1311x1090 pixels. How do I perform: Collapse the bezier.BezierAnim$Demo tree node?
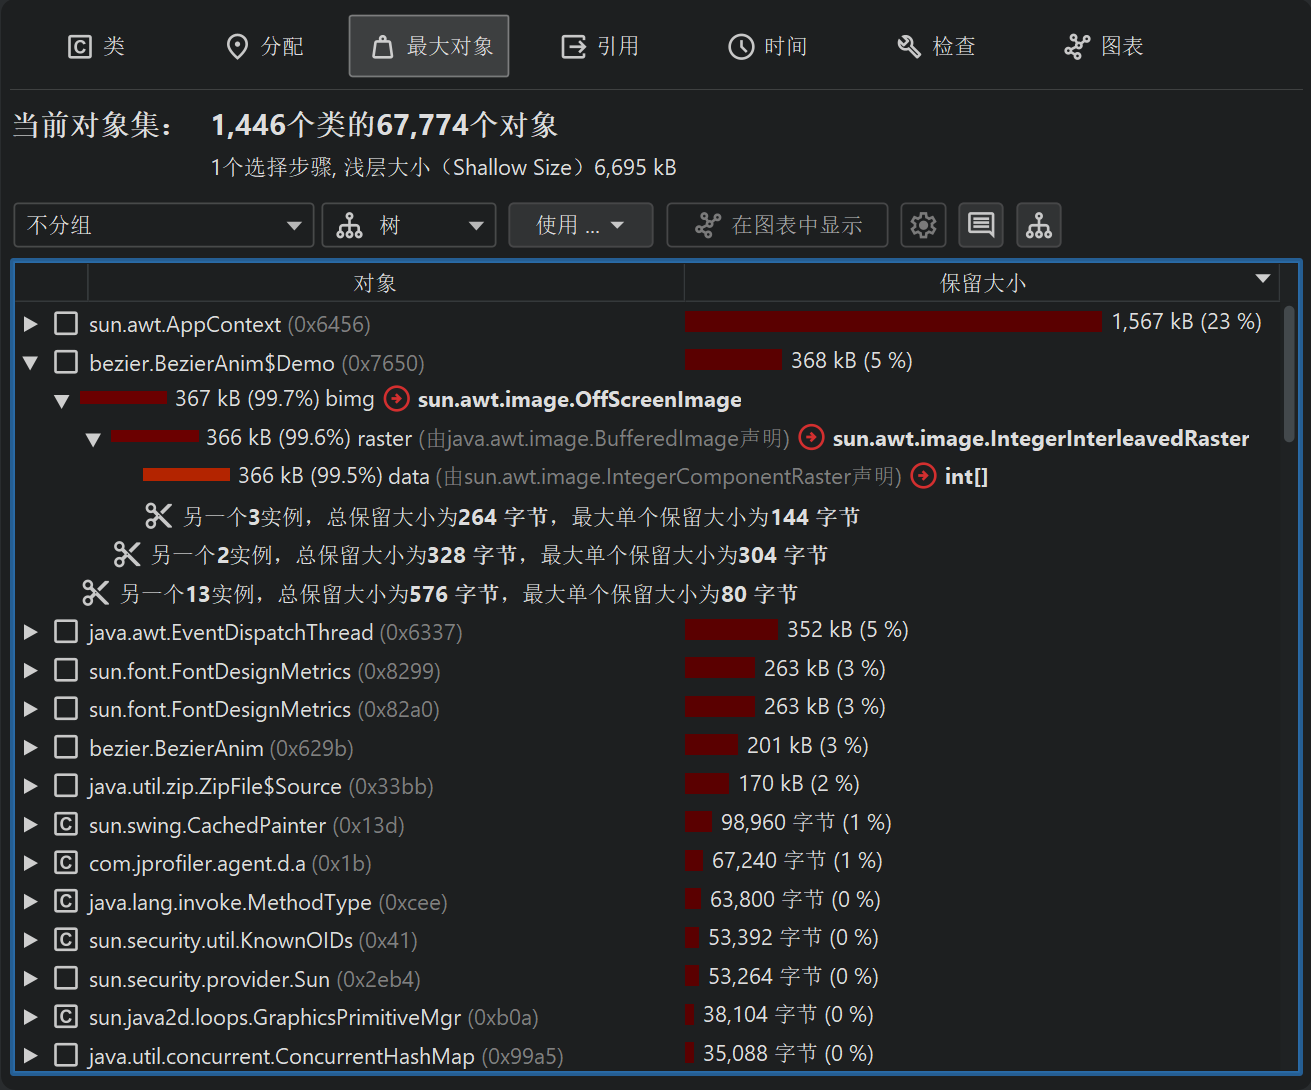click(31, 363)
